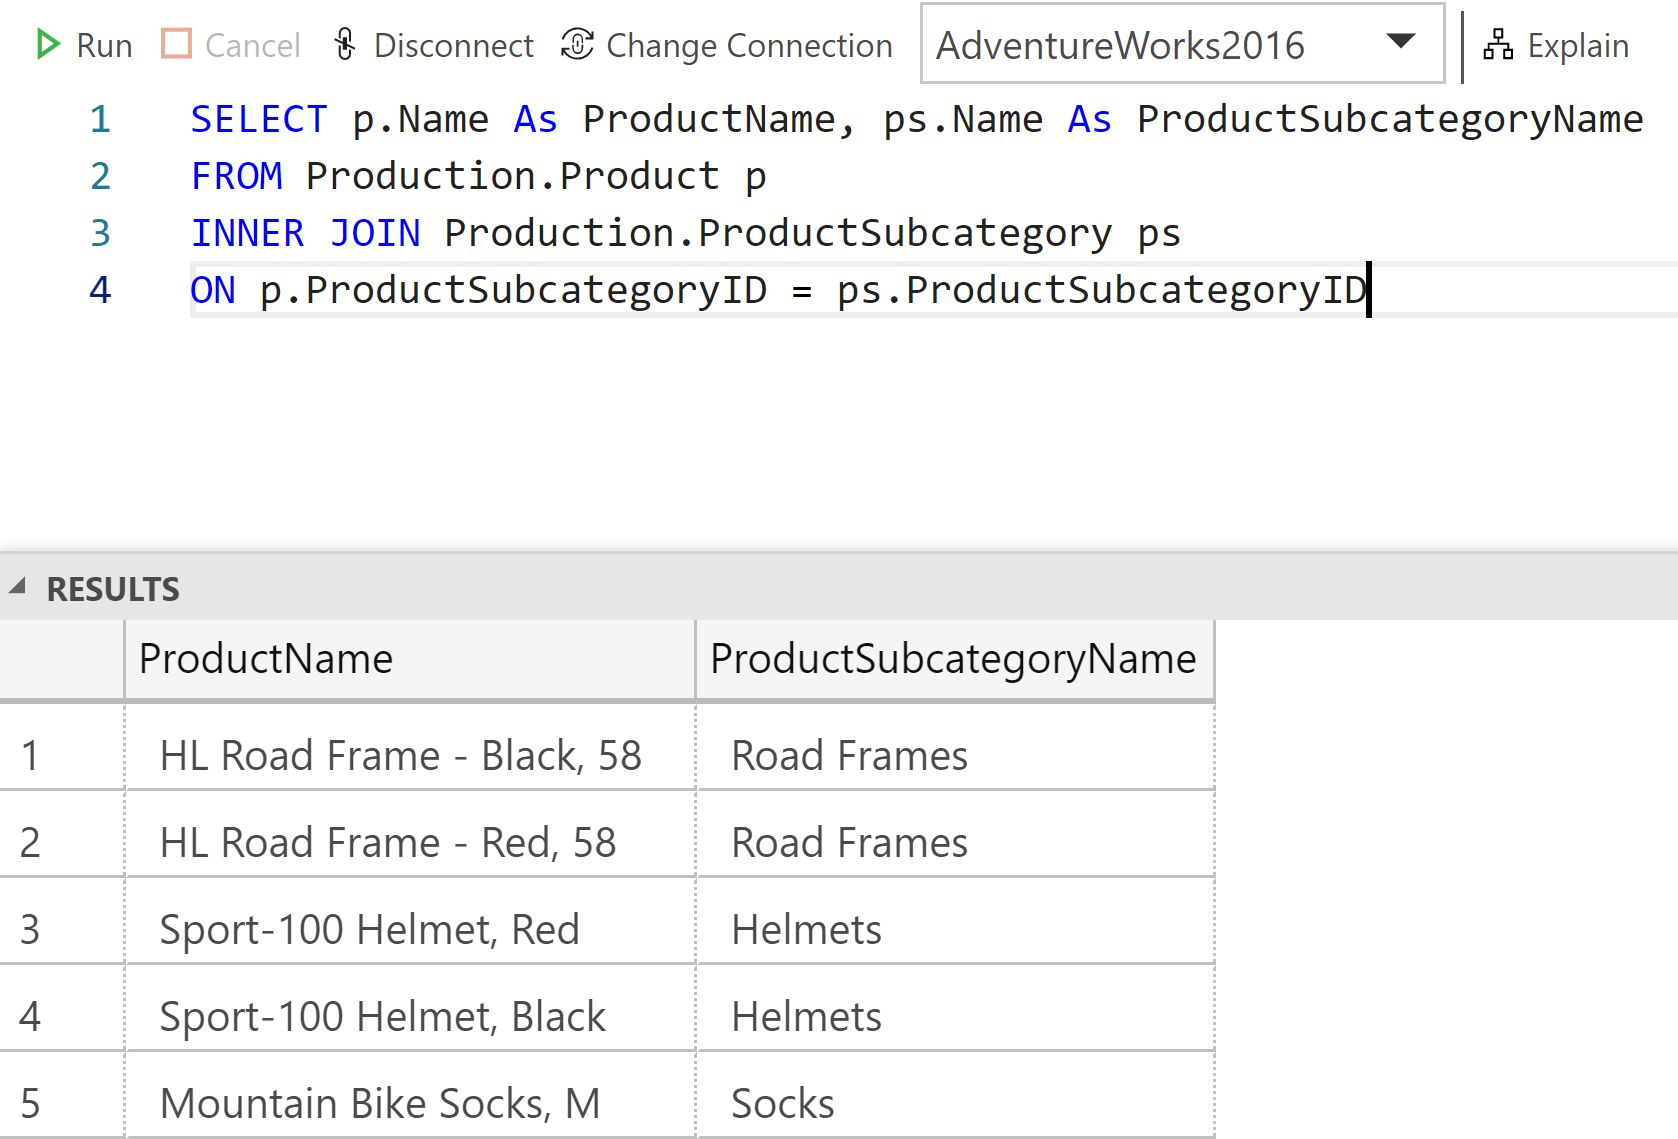Click the Disconnect button label
1678x1139 pixels.
(453, 46)
